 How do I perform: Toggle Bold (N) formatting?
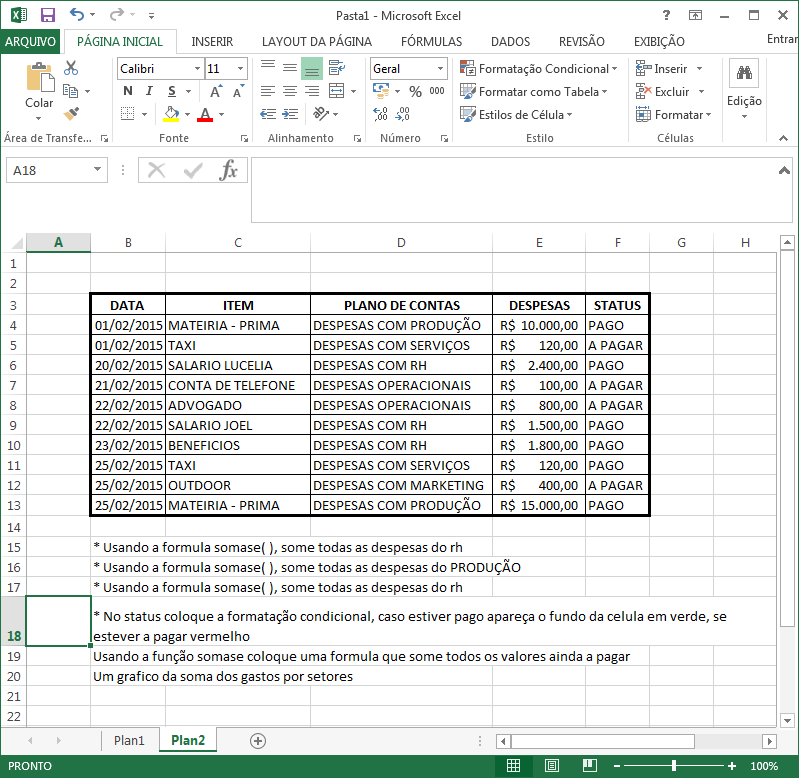click(128, 91)
